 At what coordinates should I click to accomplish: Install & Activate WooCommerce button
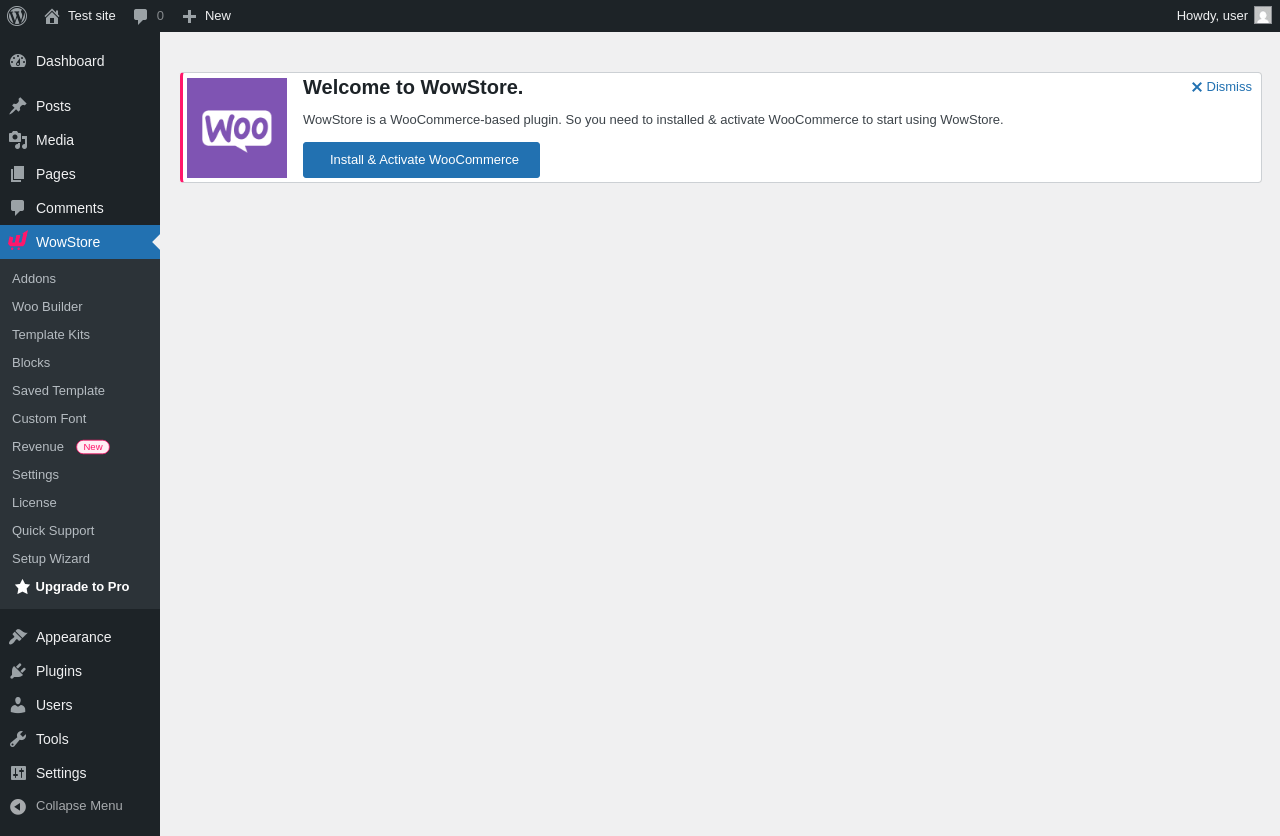421,160
